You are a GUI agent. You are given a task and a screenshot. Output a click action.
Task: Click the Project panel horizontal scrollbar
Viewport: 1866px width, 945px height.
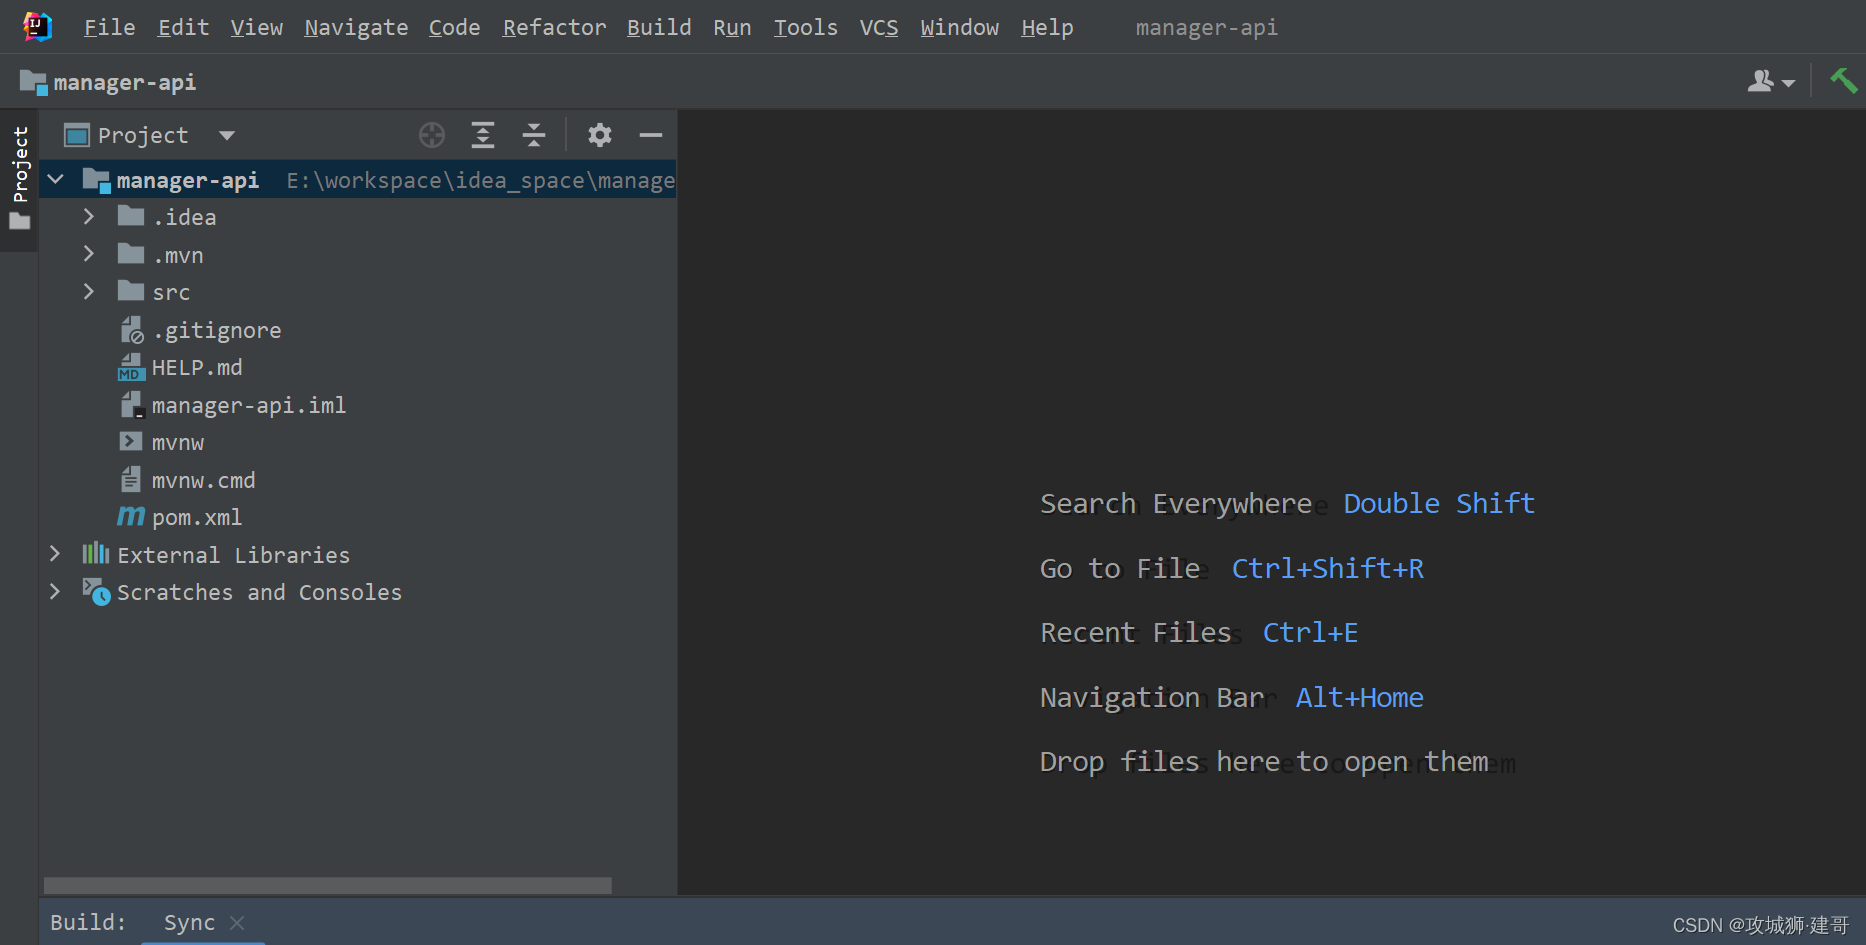pyautogui.click(x=328, y=885)
